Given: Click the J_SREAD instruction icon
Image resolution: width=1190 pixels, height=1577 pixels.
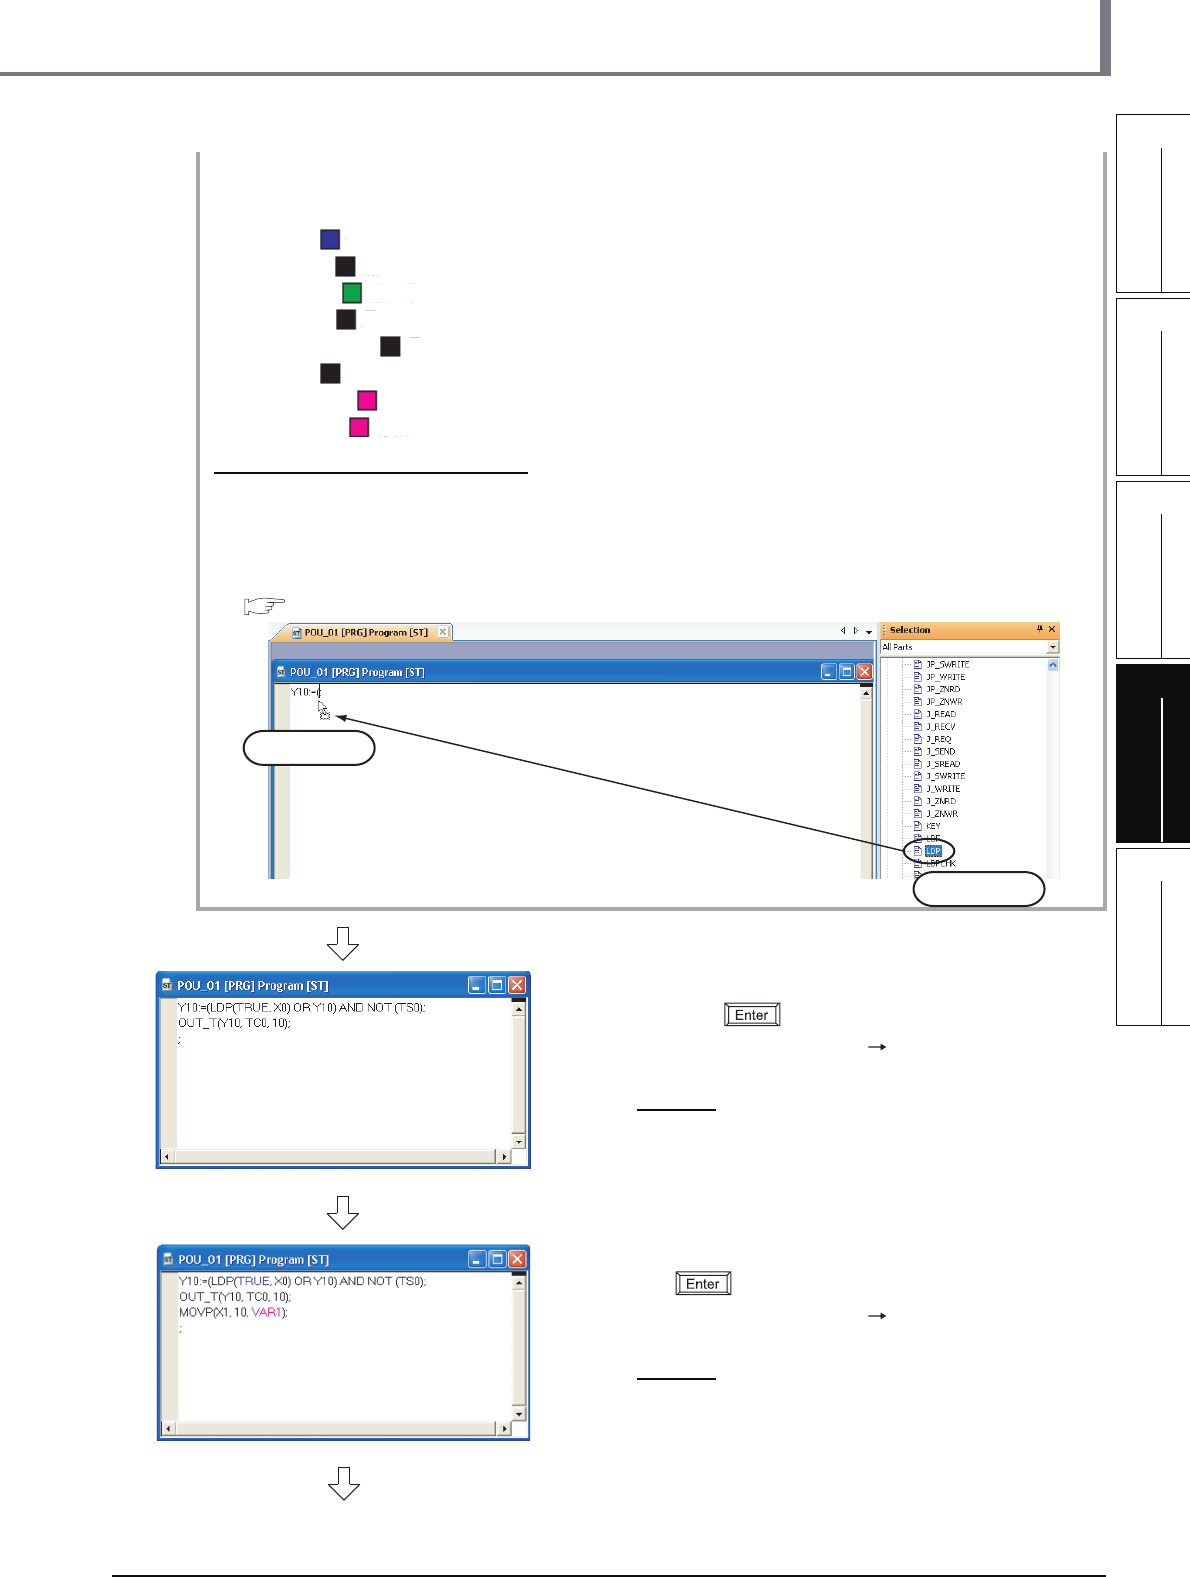Looking at the screenshot, I should click(918, 764).
